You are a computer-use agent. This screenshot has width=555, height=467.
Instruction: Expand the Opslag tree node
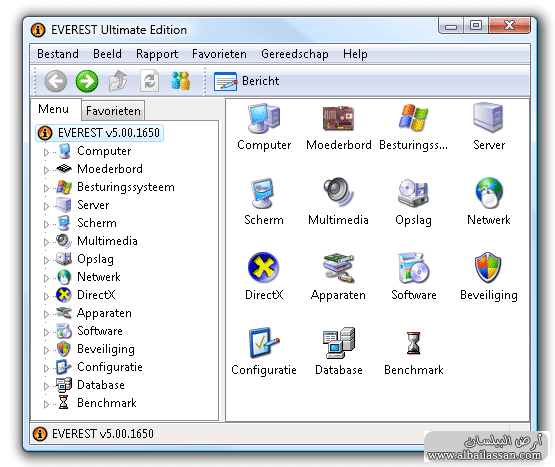pos(46,260)
